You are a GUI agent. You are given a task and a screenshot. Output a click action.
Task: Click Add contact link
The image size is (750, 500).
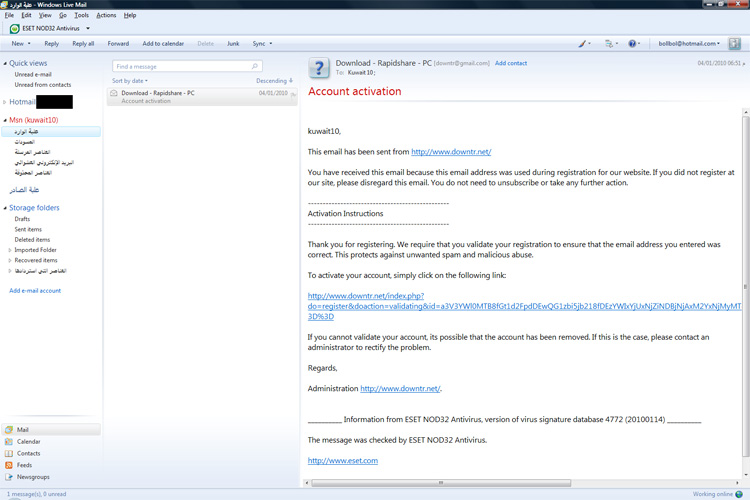tap(511, 63)
